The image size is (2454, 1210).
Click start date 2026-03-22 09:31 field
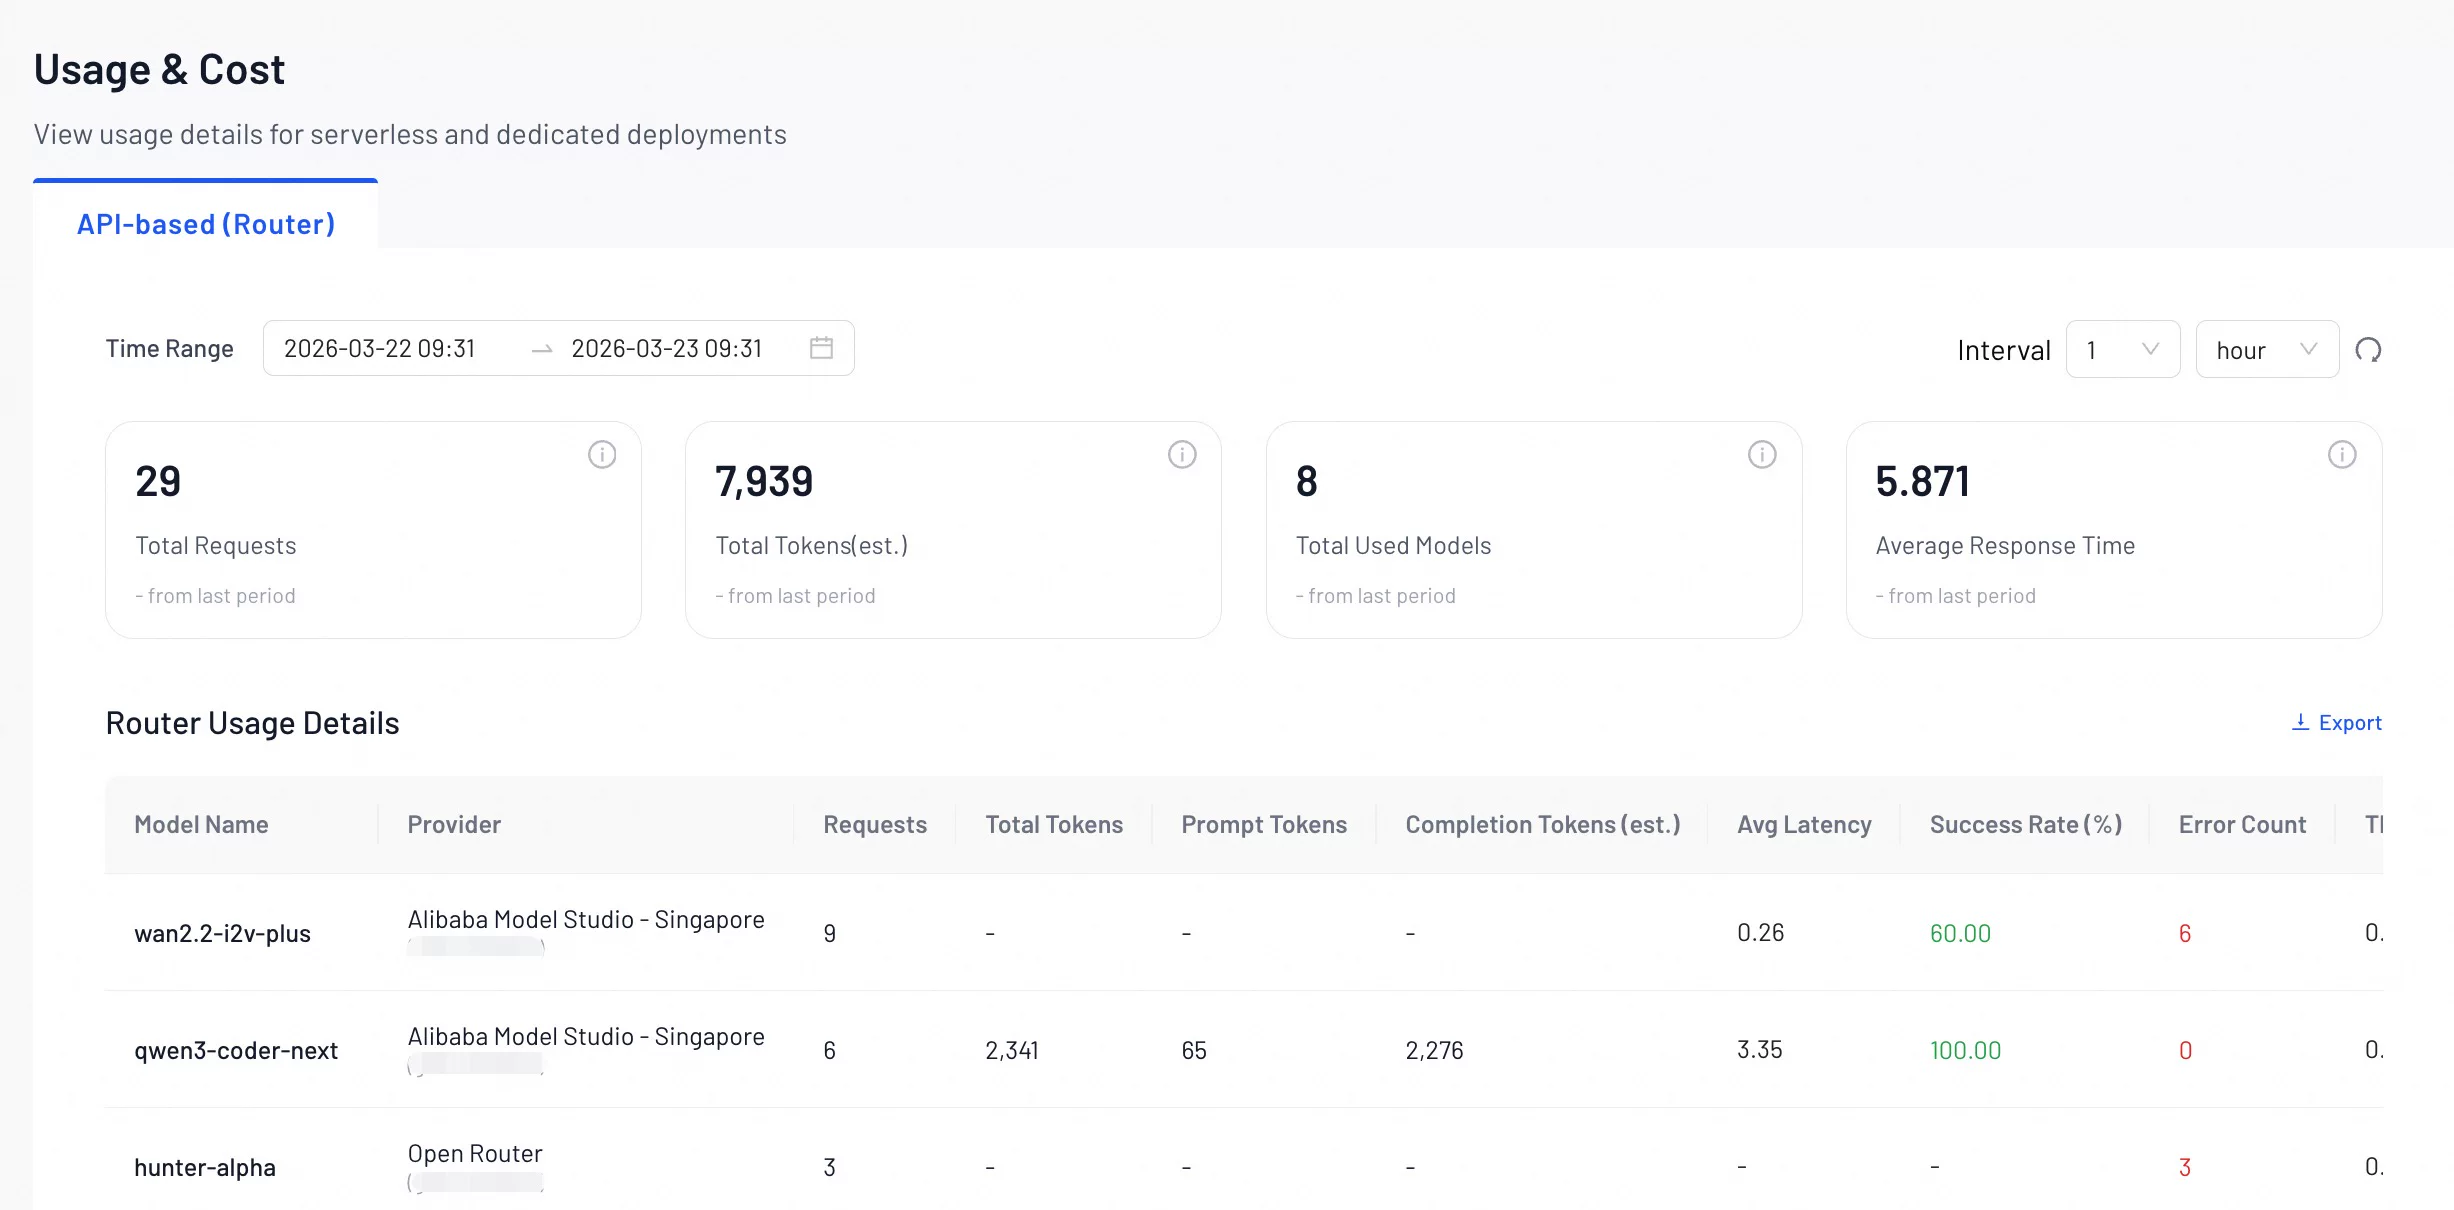tap(379, 348)
